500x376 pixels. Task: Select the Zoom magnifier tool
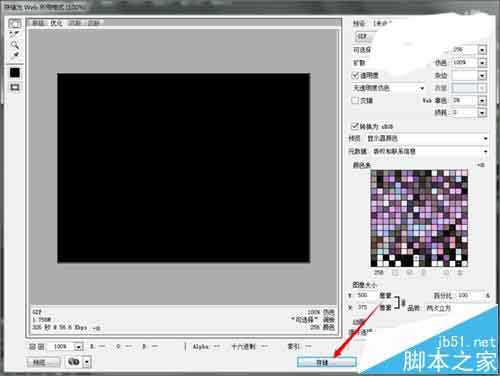tap(14, 45)
